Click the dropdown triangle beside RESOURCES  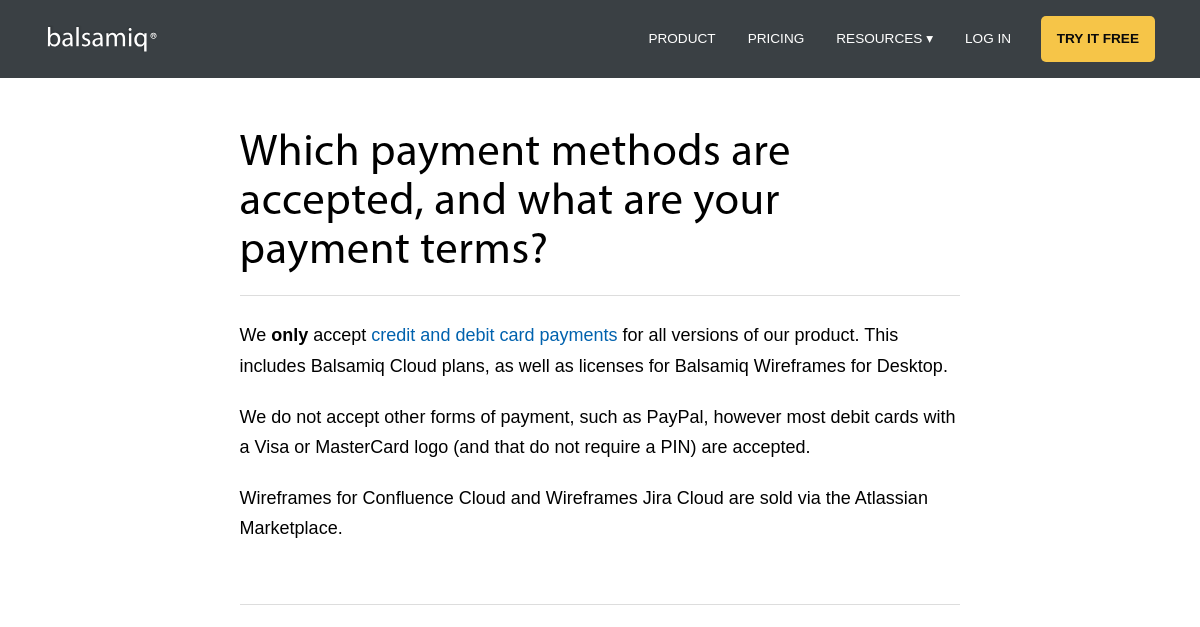[x=931, y=39]
